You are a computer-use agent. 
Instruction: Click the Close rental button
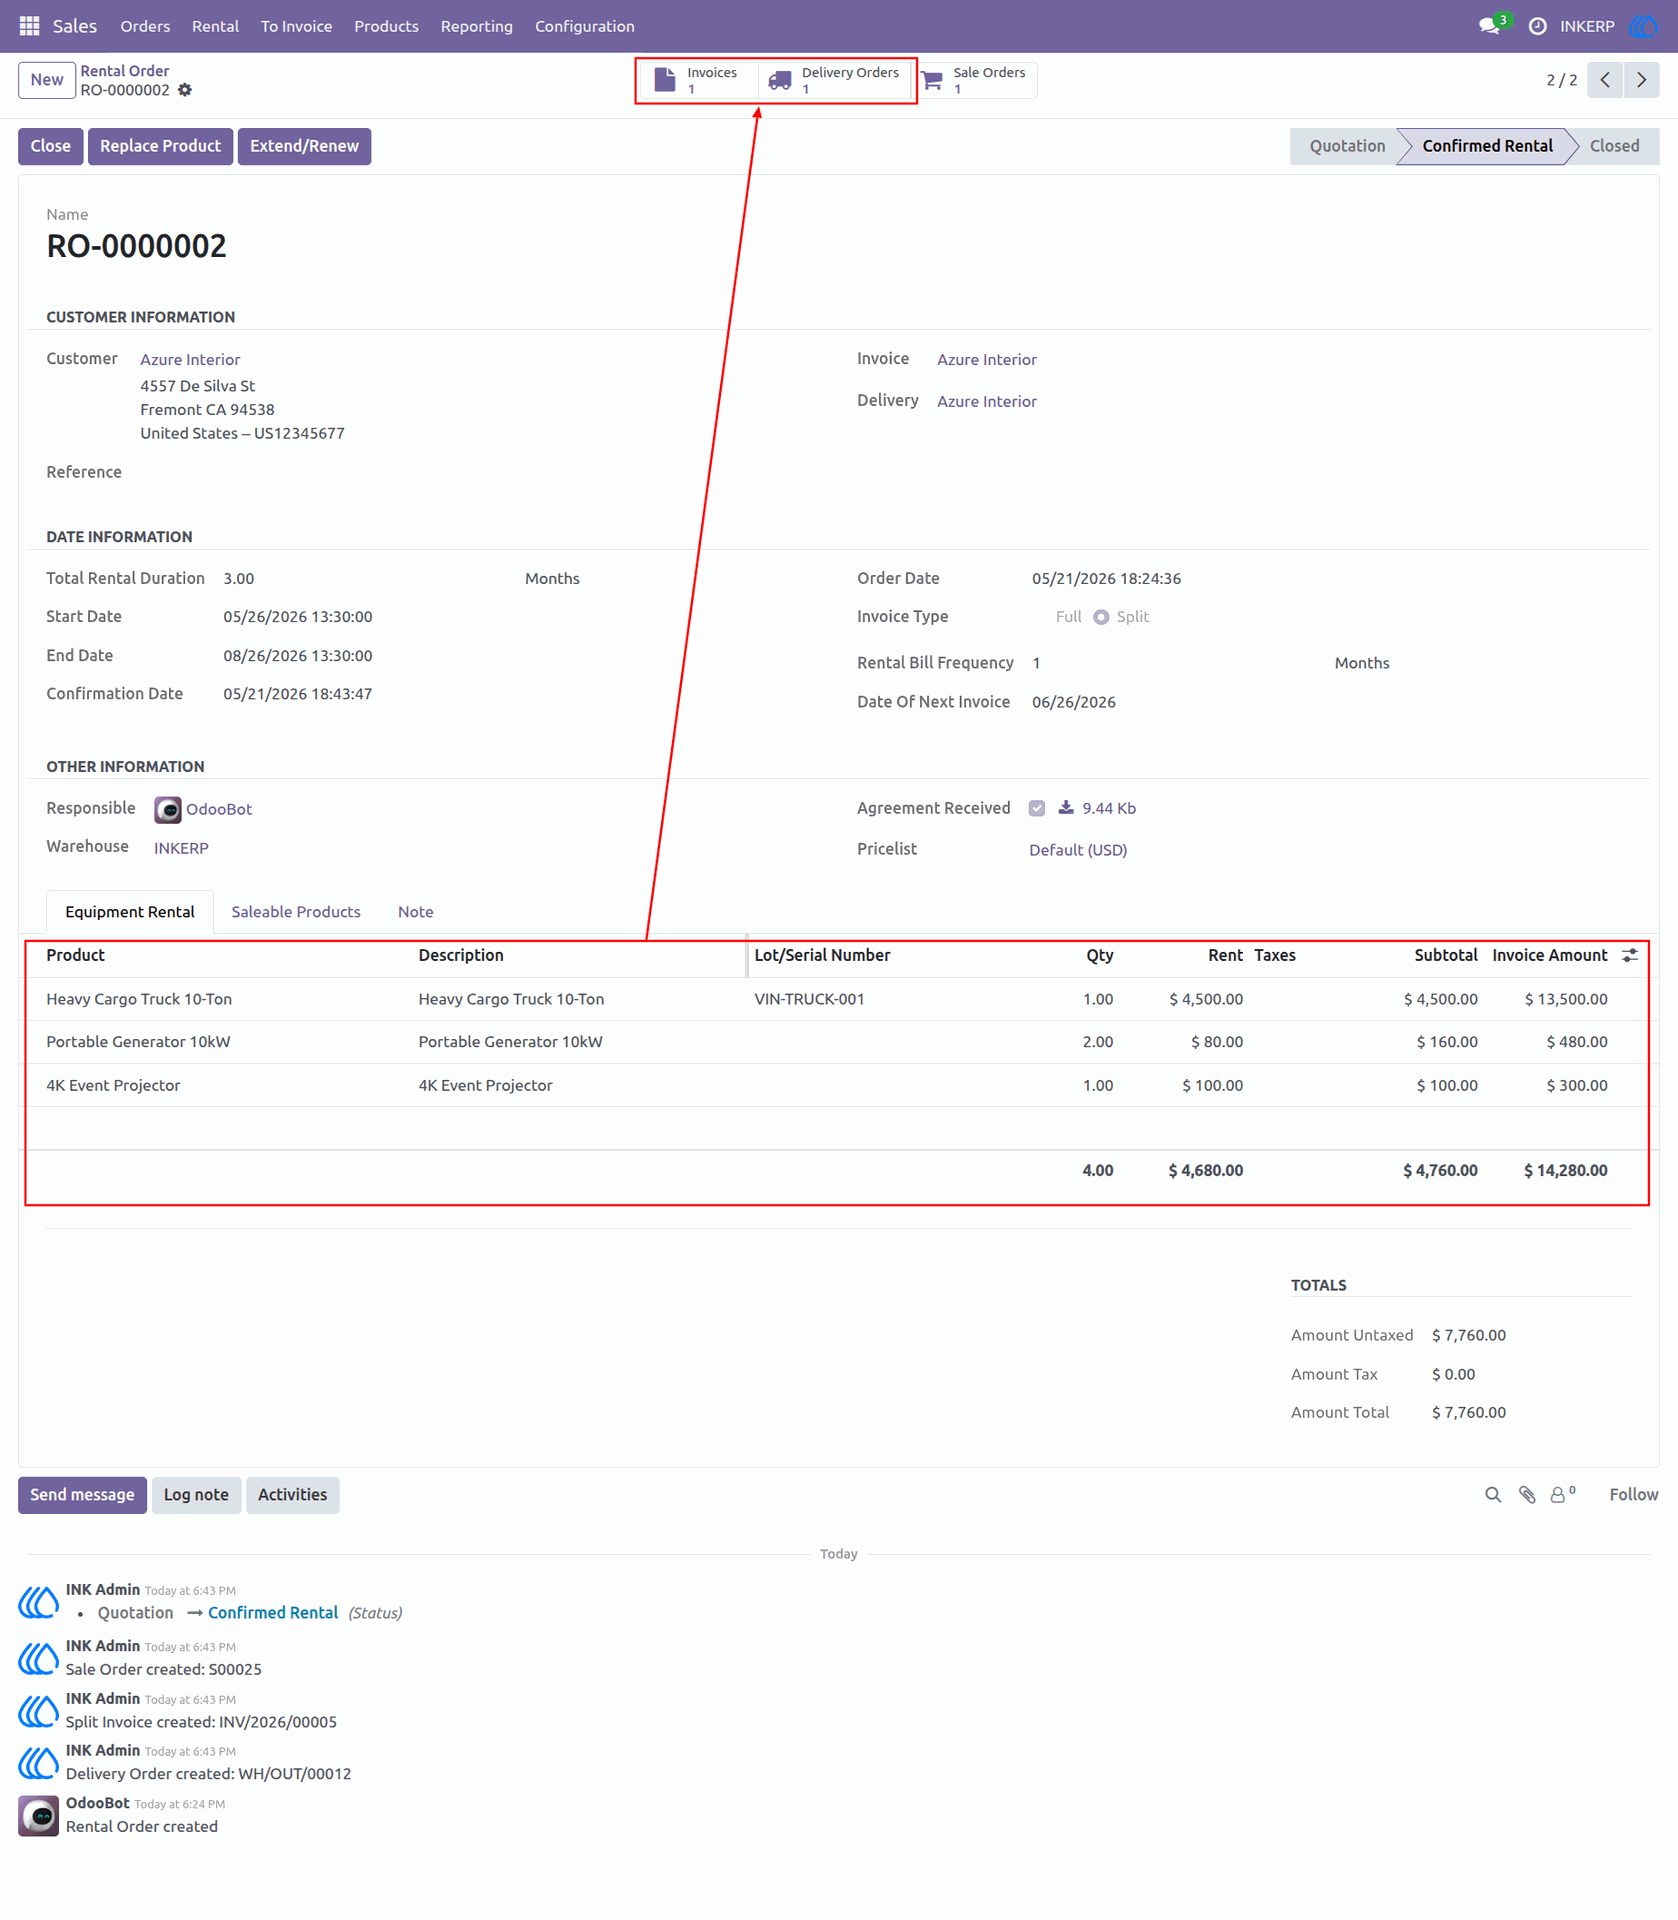click(x=50, y=146)
